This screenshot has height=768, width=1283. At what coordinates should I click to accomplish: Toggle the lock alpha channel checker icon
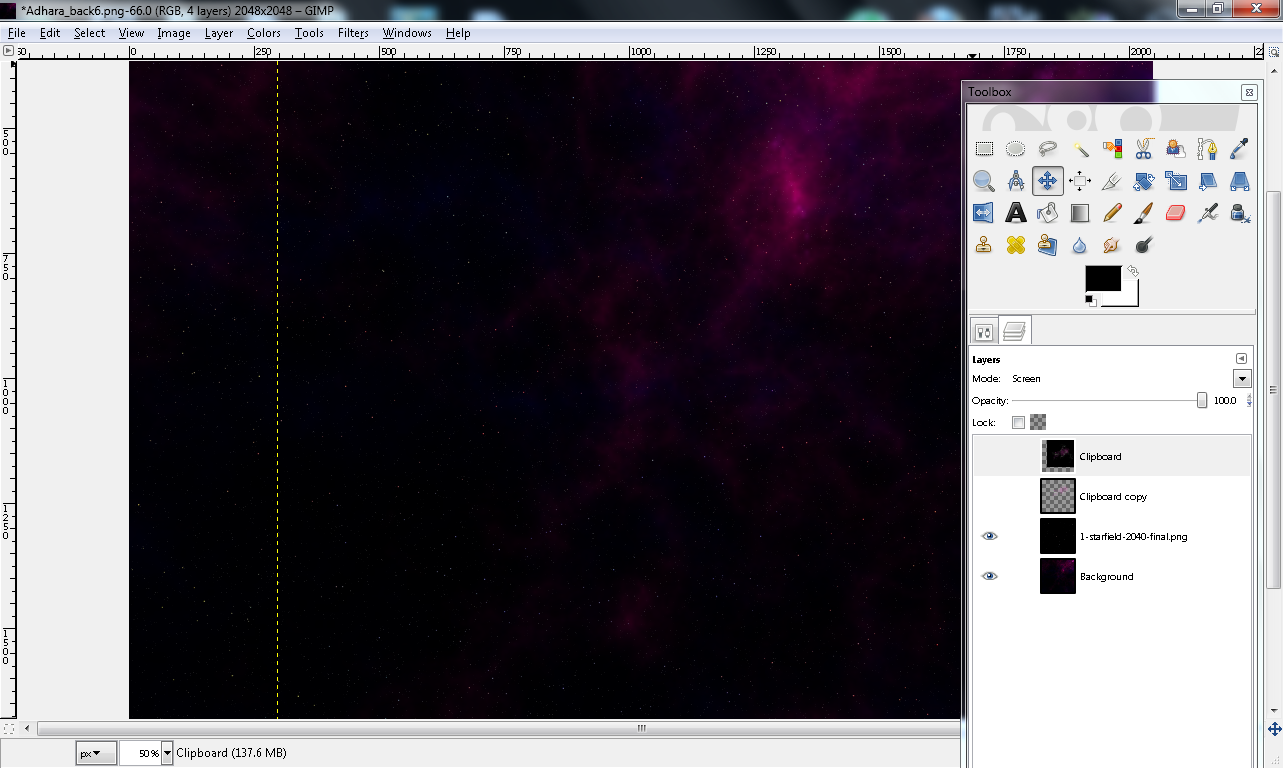(1038, 422)
